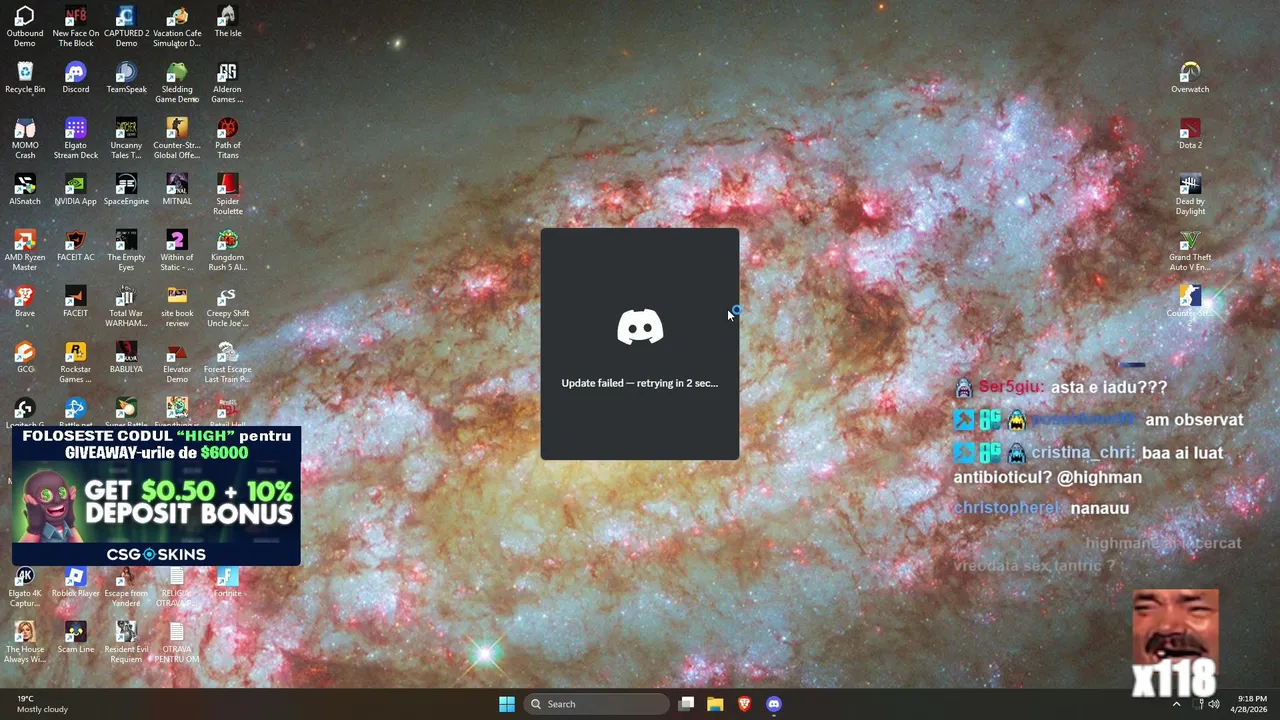Open File Explorer from the taskbar
The width and height of the screenshot is (1280, 720).
(715, 704)
